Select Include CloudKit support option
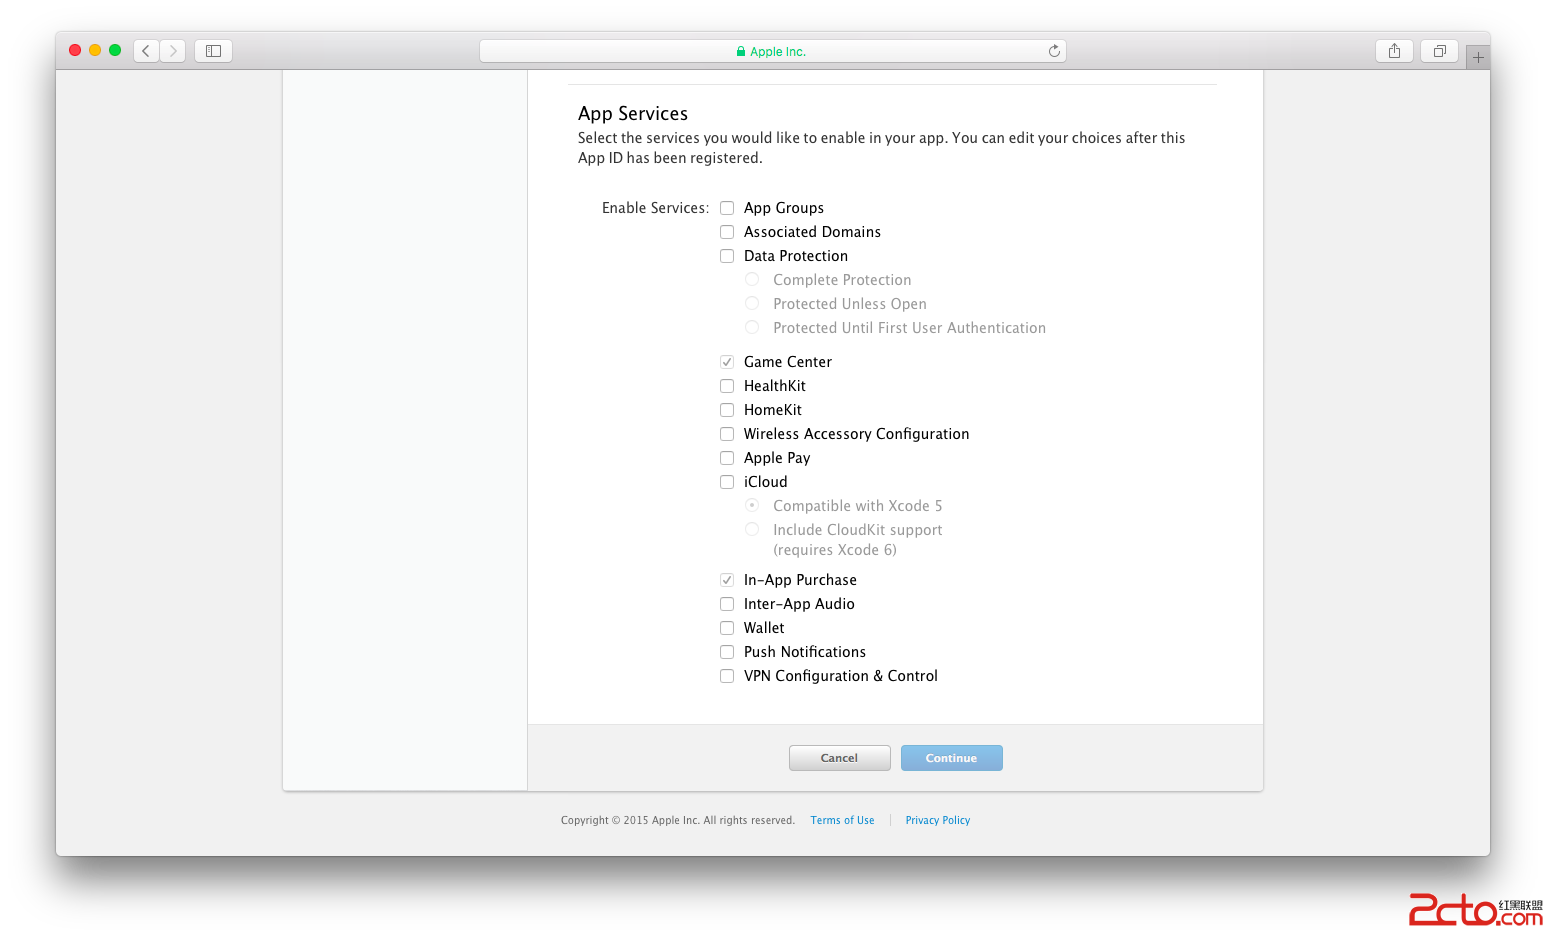The width and height of the screenshot is (1546, 936). tap(752, 530)
